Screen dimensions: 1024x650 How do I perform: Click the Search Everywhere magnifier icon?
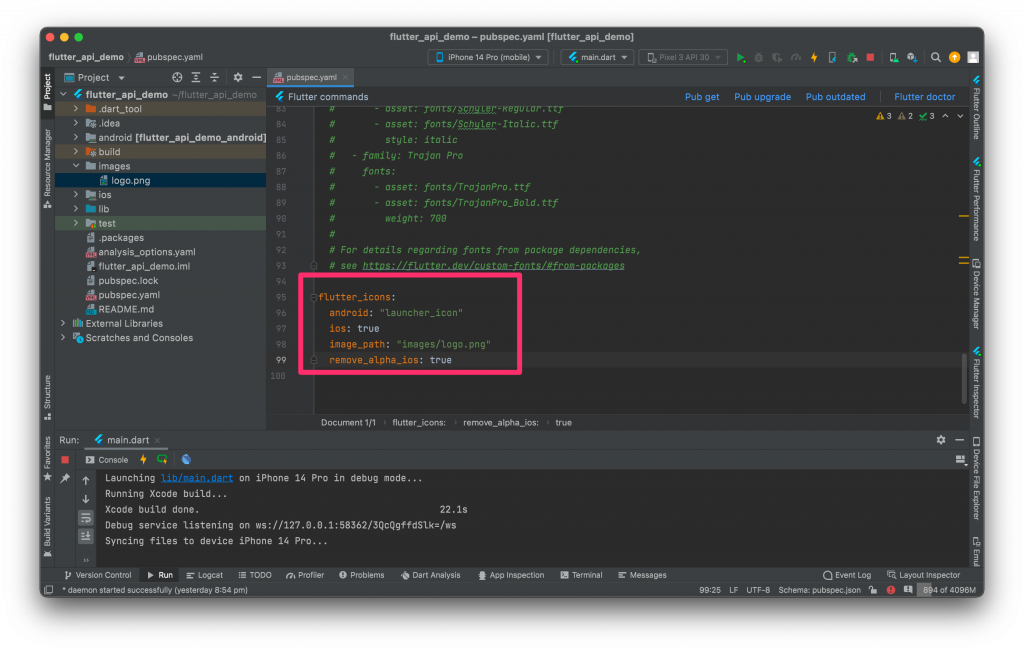pos(937,58)
